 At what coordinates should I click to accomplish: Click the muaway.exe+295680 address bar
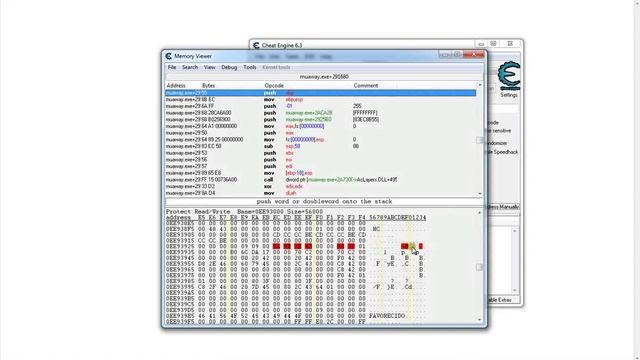pyautogui.click(x=324, y=77)
